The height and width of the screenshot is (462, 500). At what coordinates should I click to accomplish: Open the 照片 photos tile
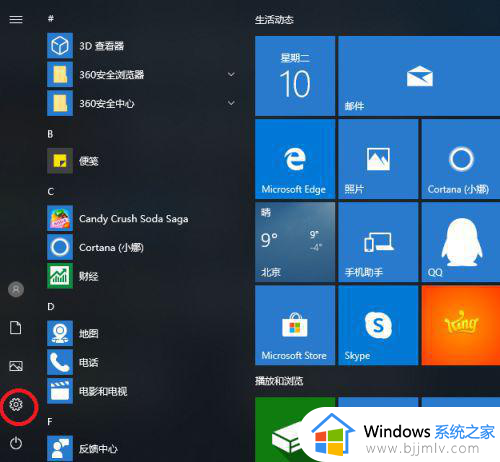coord(378,159)
